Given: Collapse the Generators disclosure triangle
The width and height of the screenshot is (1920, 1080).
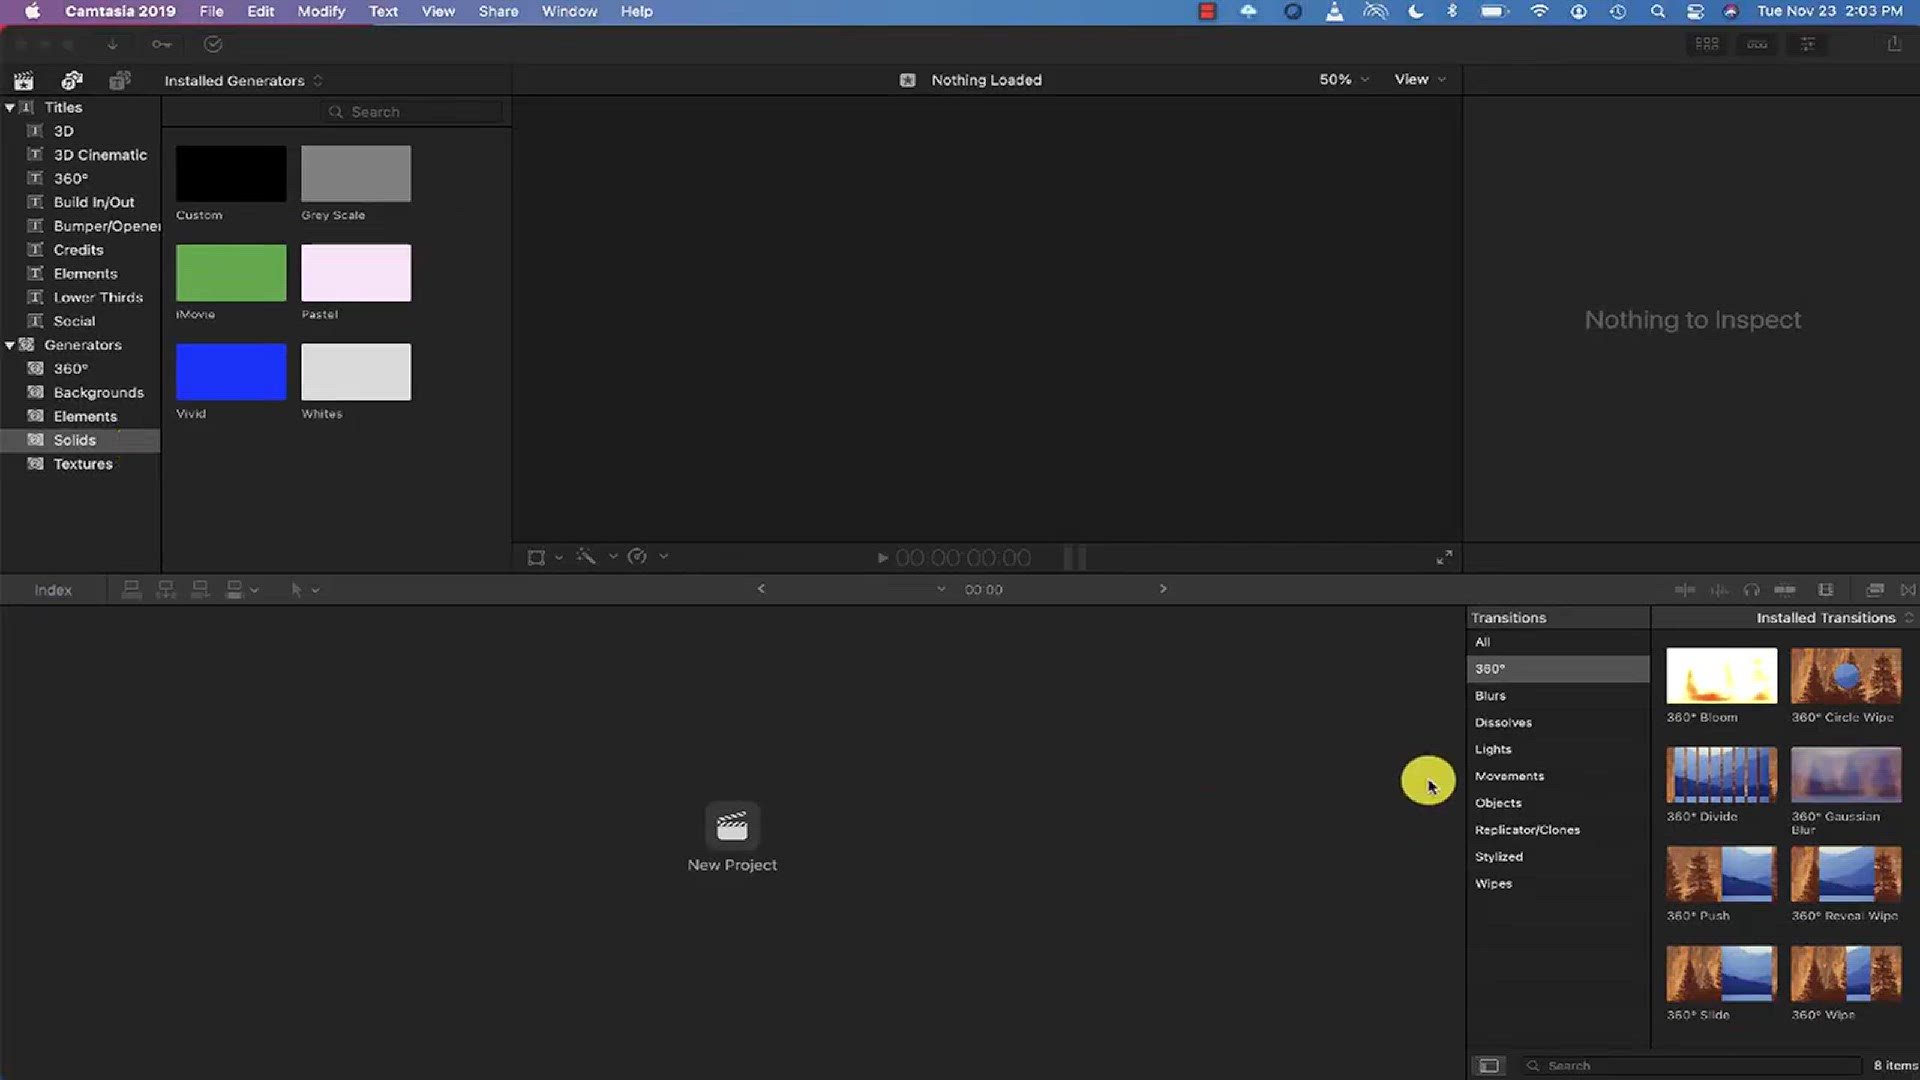Looking at the screenshot, I should pyautogui.click(x=10, y=345).
